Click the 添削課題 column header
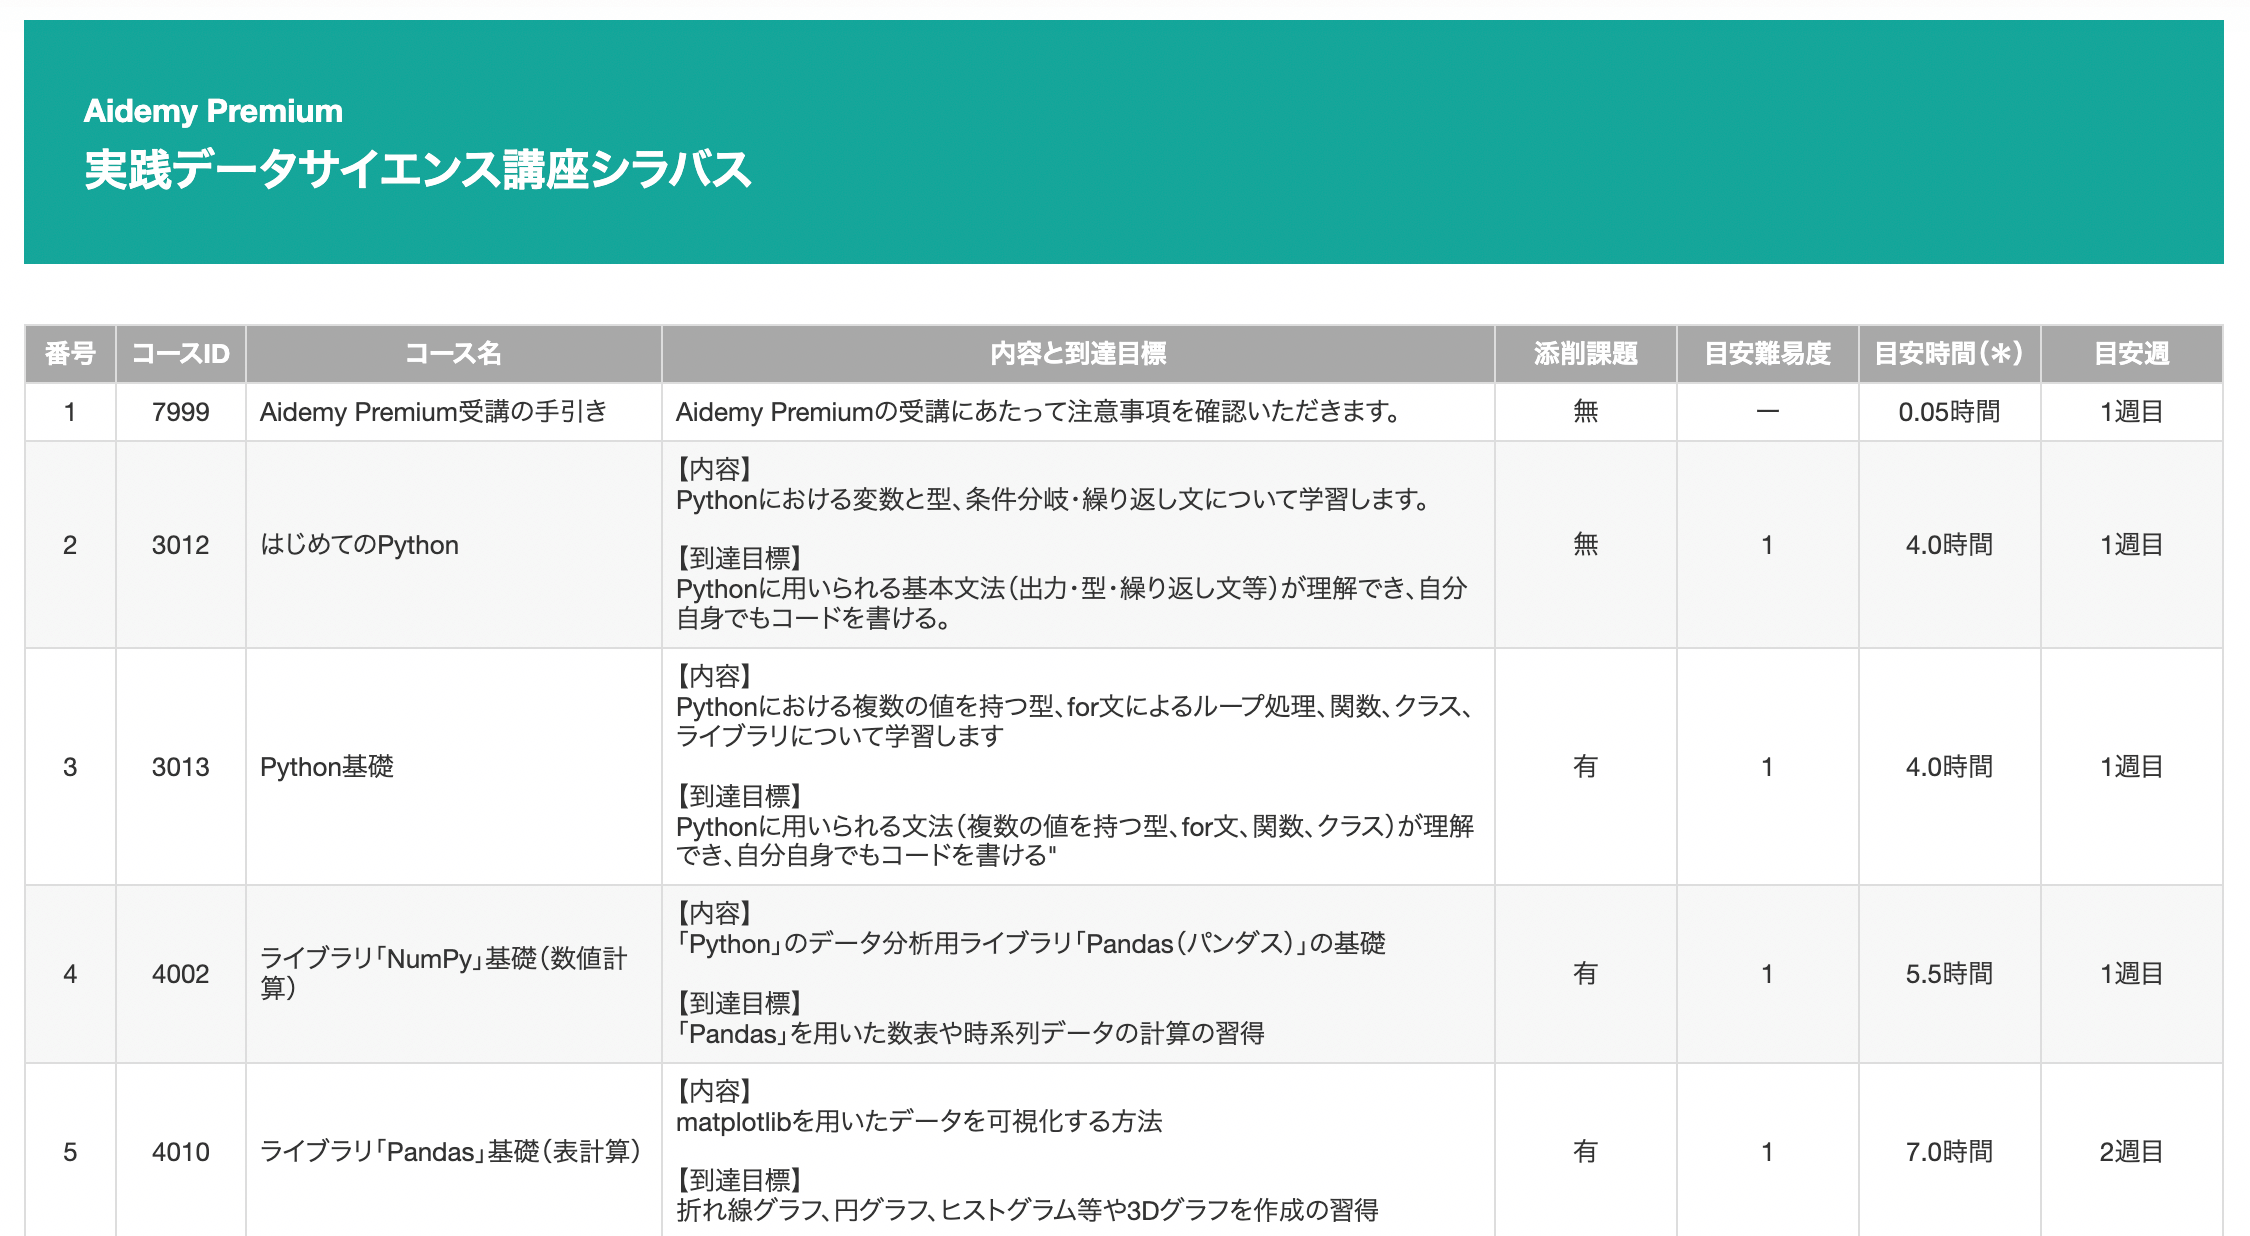Image resolution: width=2250 pixels, height=1236 pixels. coord(1586,354)
